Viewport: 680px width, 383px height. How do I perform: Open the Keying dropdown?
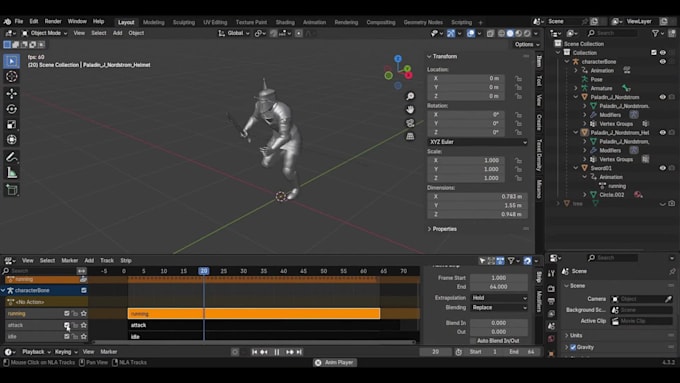click(66, 352)
